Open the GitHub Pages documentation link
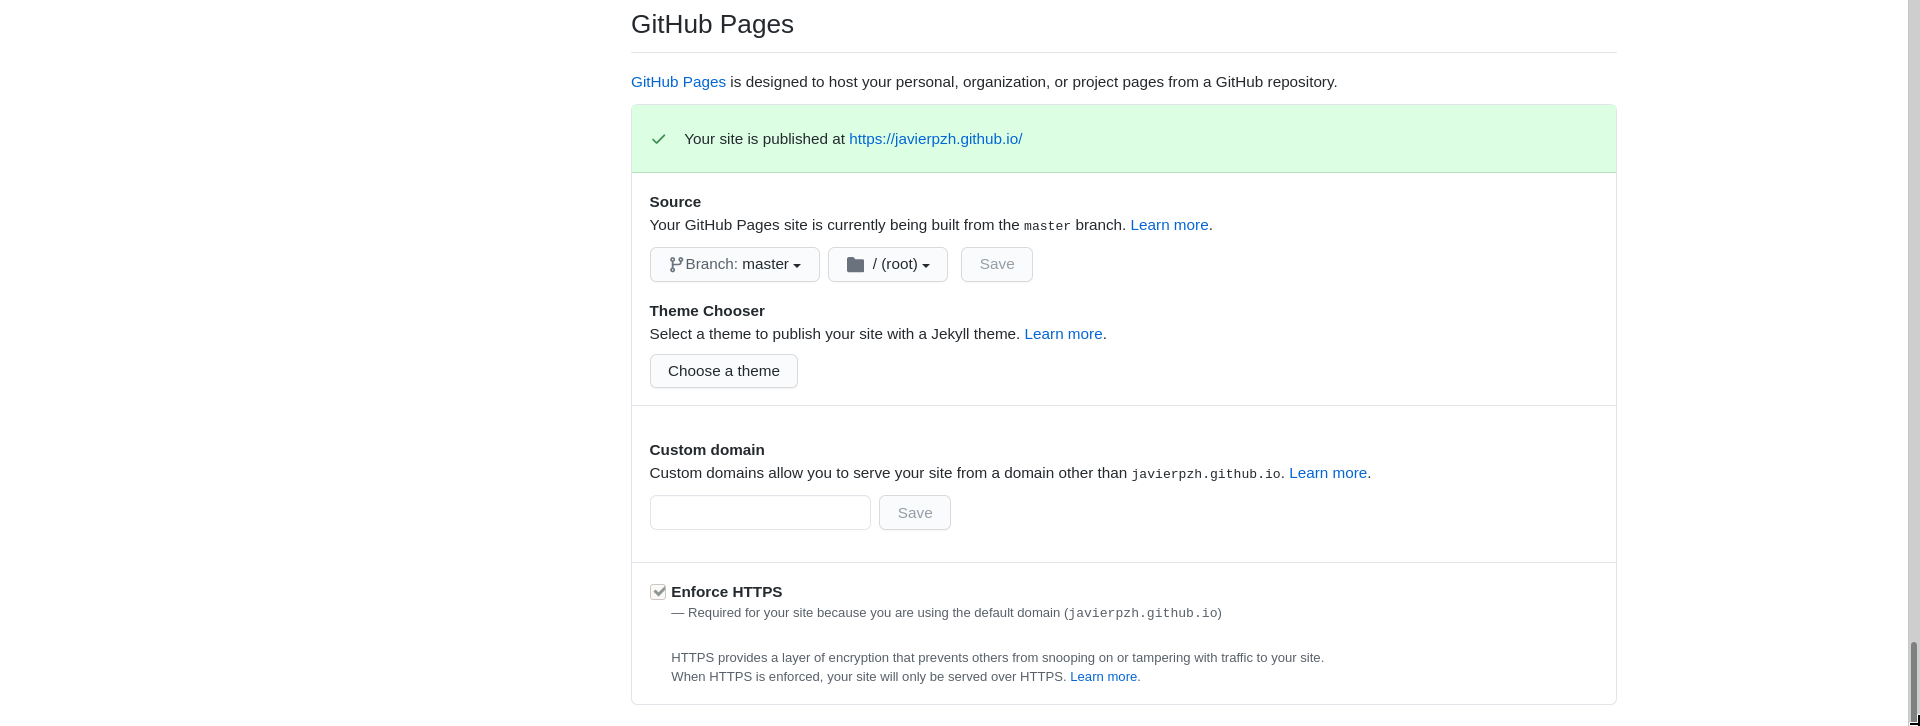Image resolution: width=1920 pixels, height=726 pixels. tap(678, 82)
